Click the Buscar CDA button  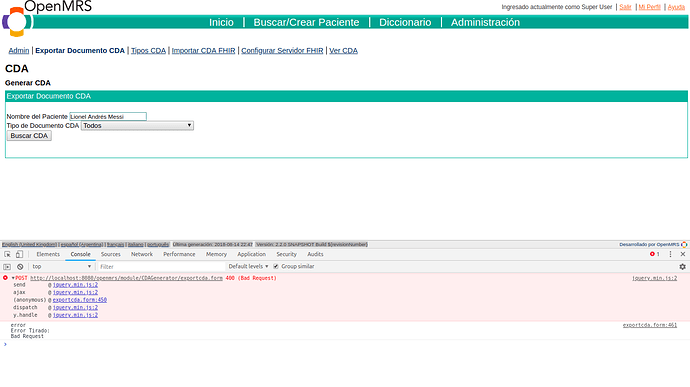tap(29, 136)
